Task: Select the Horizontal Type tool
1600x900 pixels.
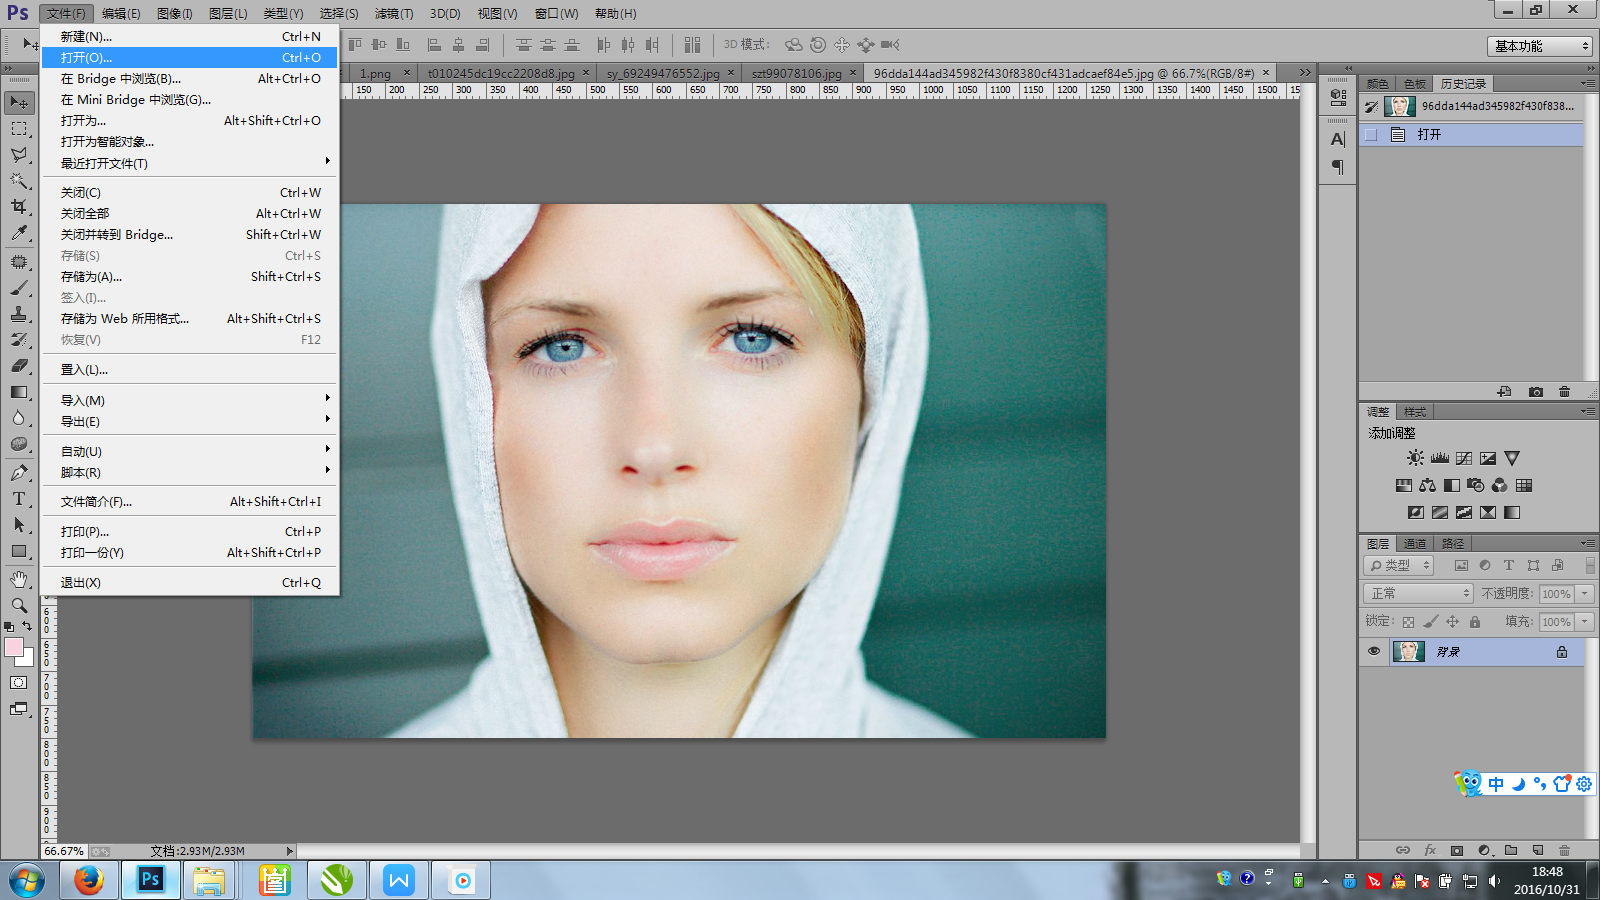Action: coord(19,499)
